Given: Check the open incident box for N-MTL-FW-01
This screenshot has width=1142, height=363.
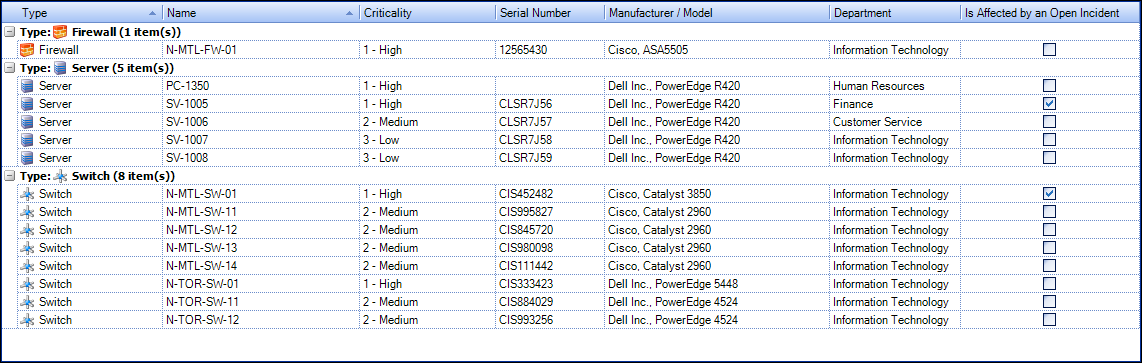Looking at the screenshot, I should [1050, 50].
